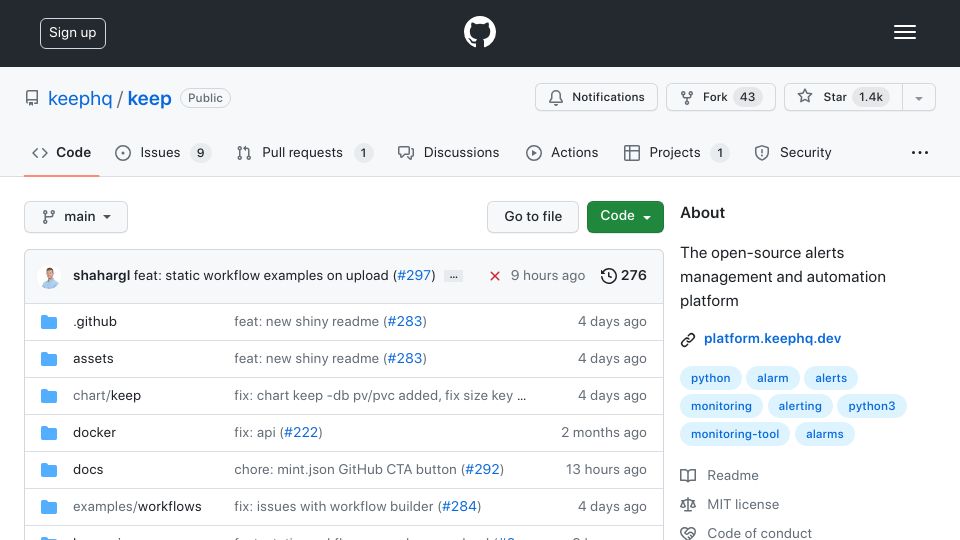Viewport: 960px width, 540px height.
Task: Open #283 link in assets row
Action: (405, 359)
